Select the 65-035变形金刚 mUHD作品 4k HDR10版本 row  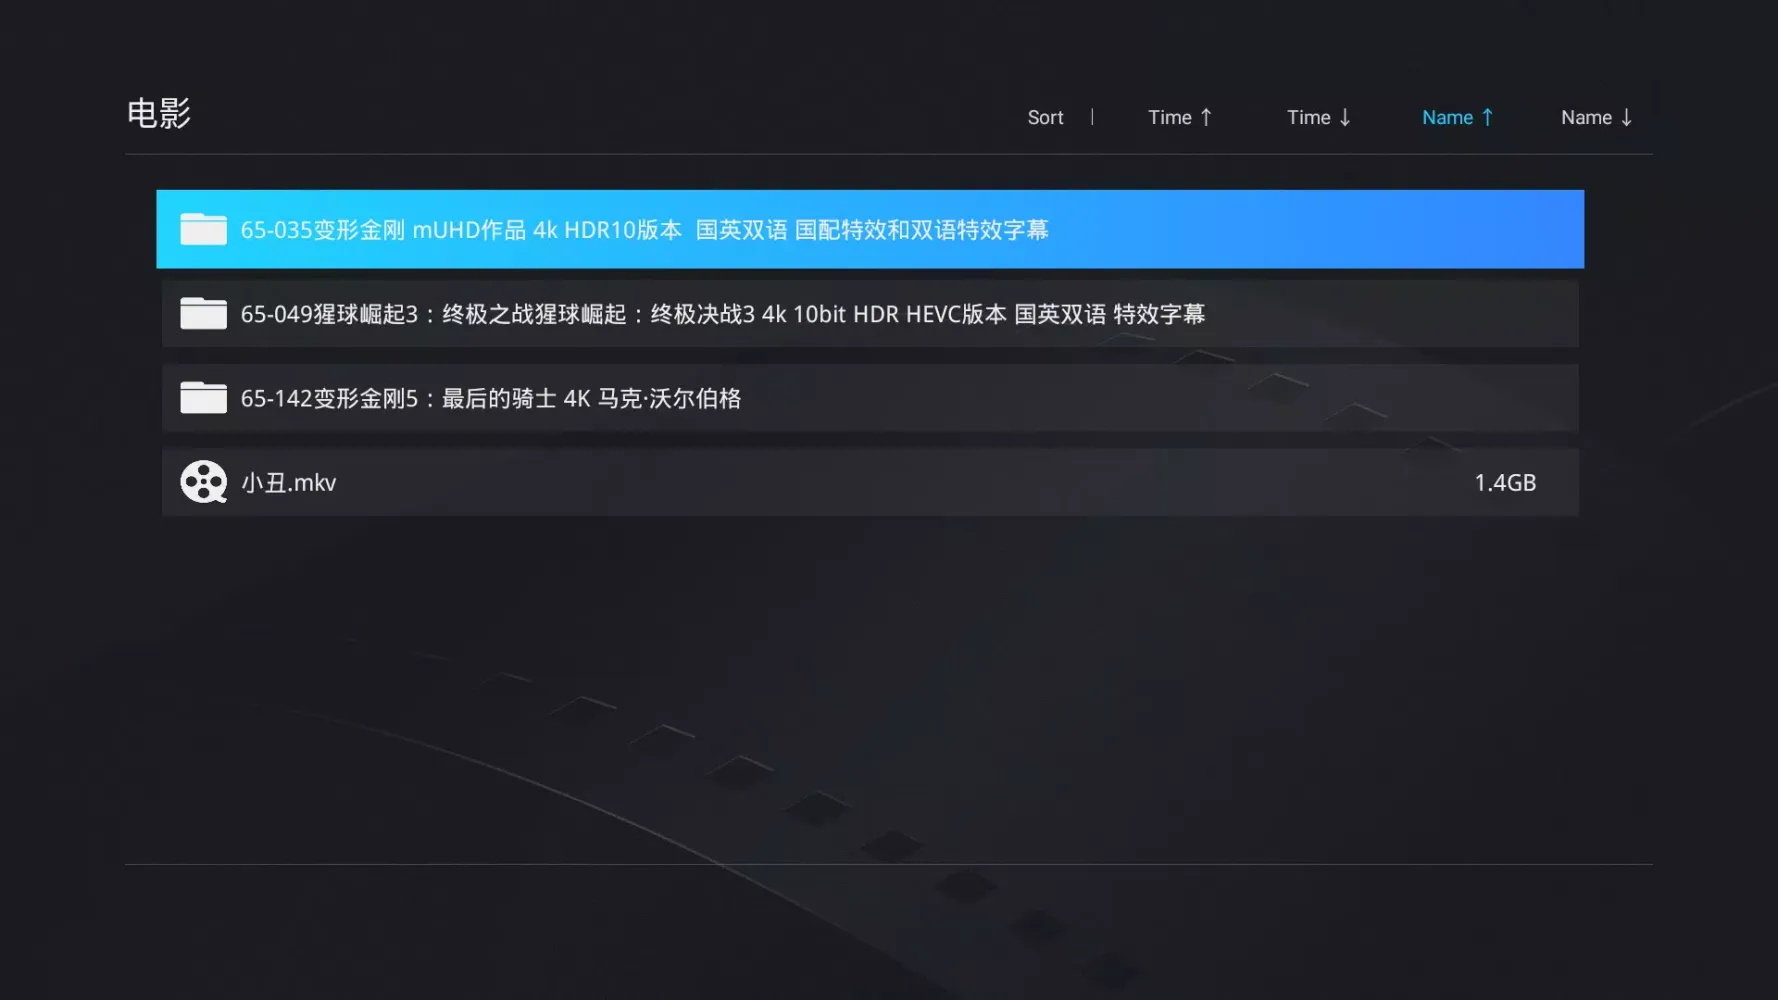point(870,229)
